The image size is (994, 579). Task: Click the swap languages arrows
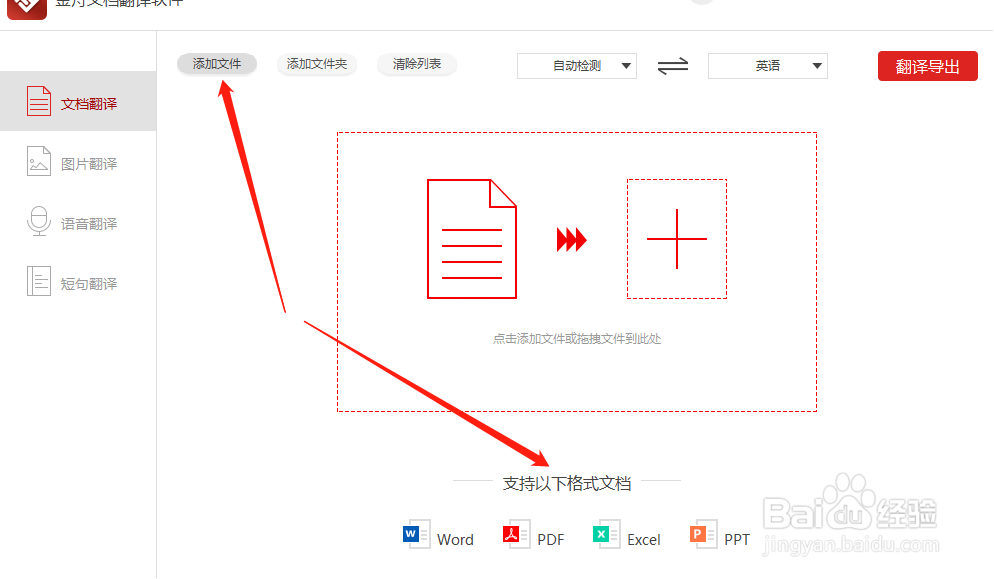[x=671, y=65]
